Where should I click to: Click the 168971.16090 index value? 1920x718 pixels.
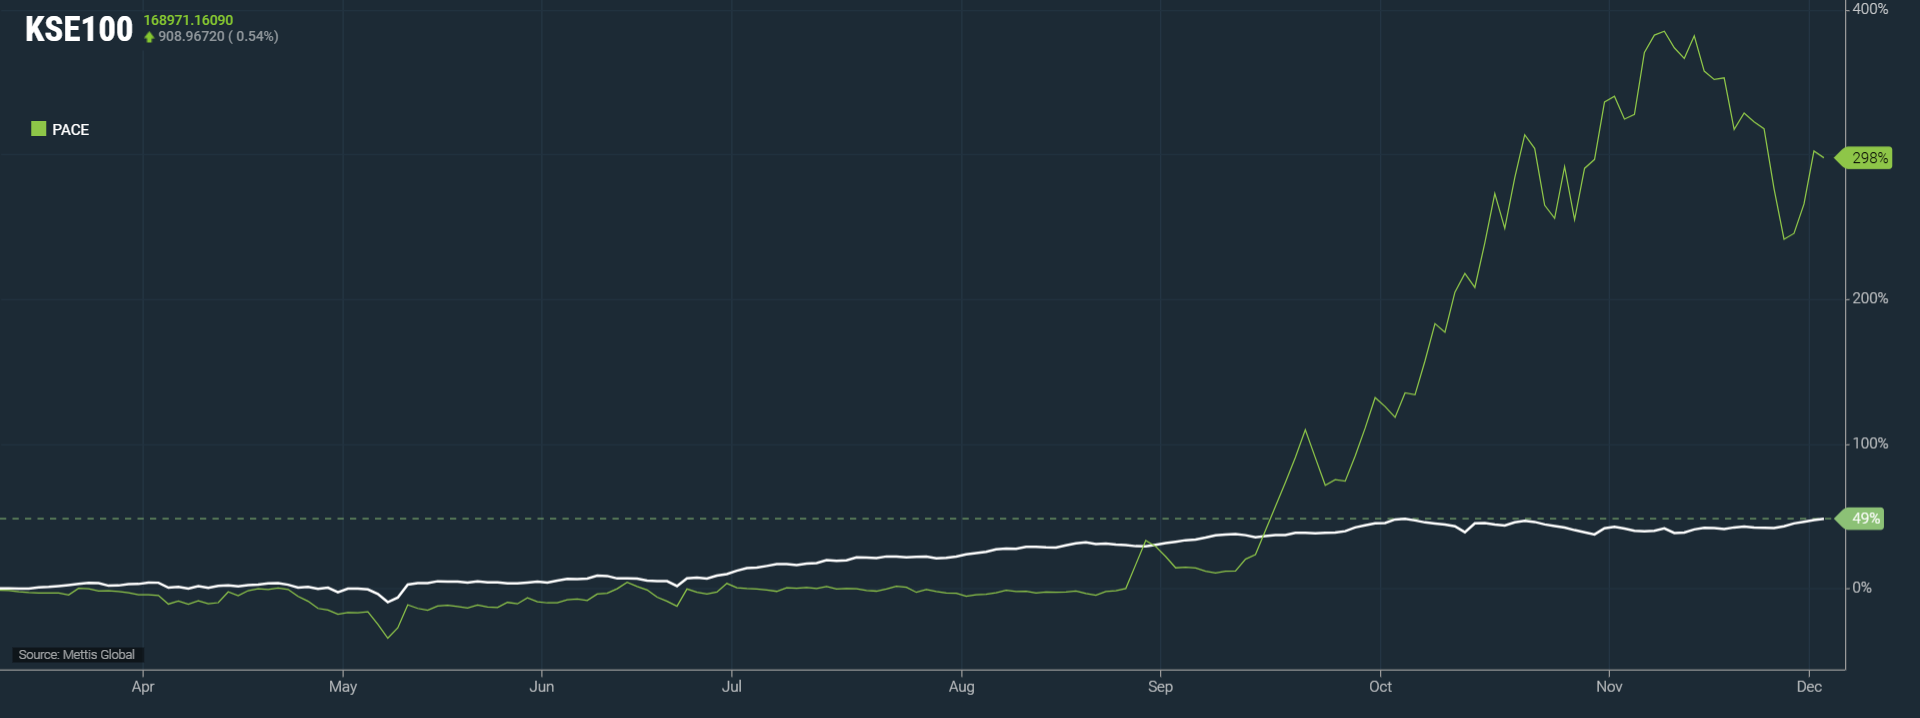click(188, 20)
